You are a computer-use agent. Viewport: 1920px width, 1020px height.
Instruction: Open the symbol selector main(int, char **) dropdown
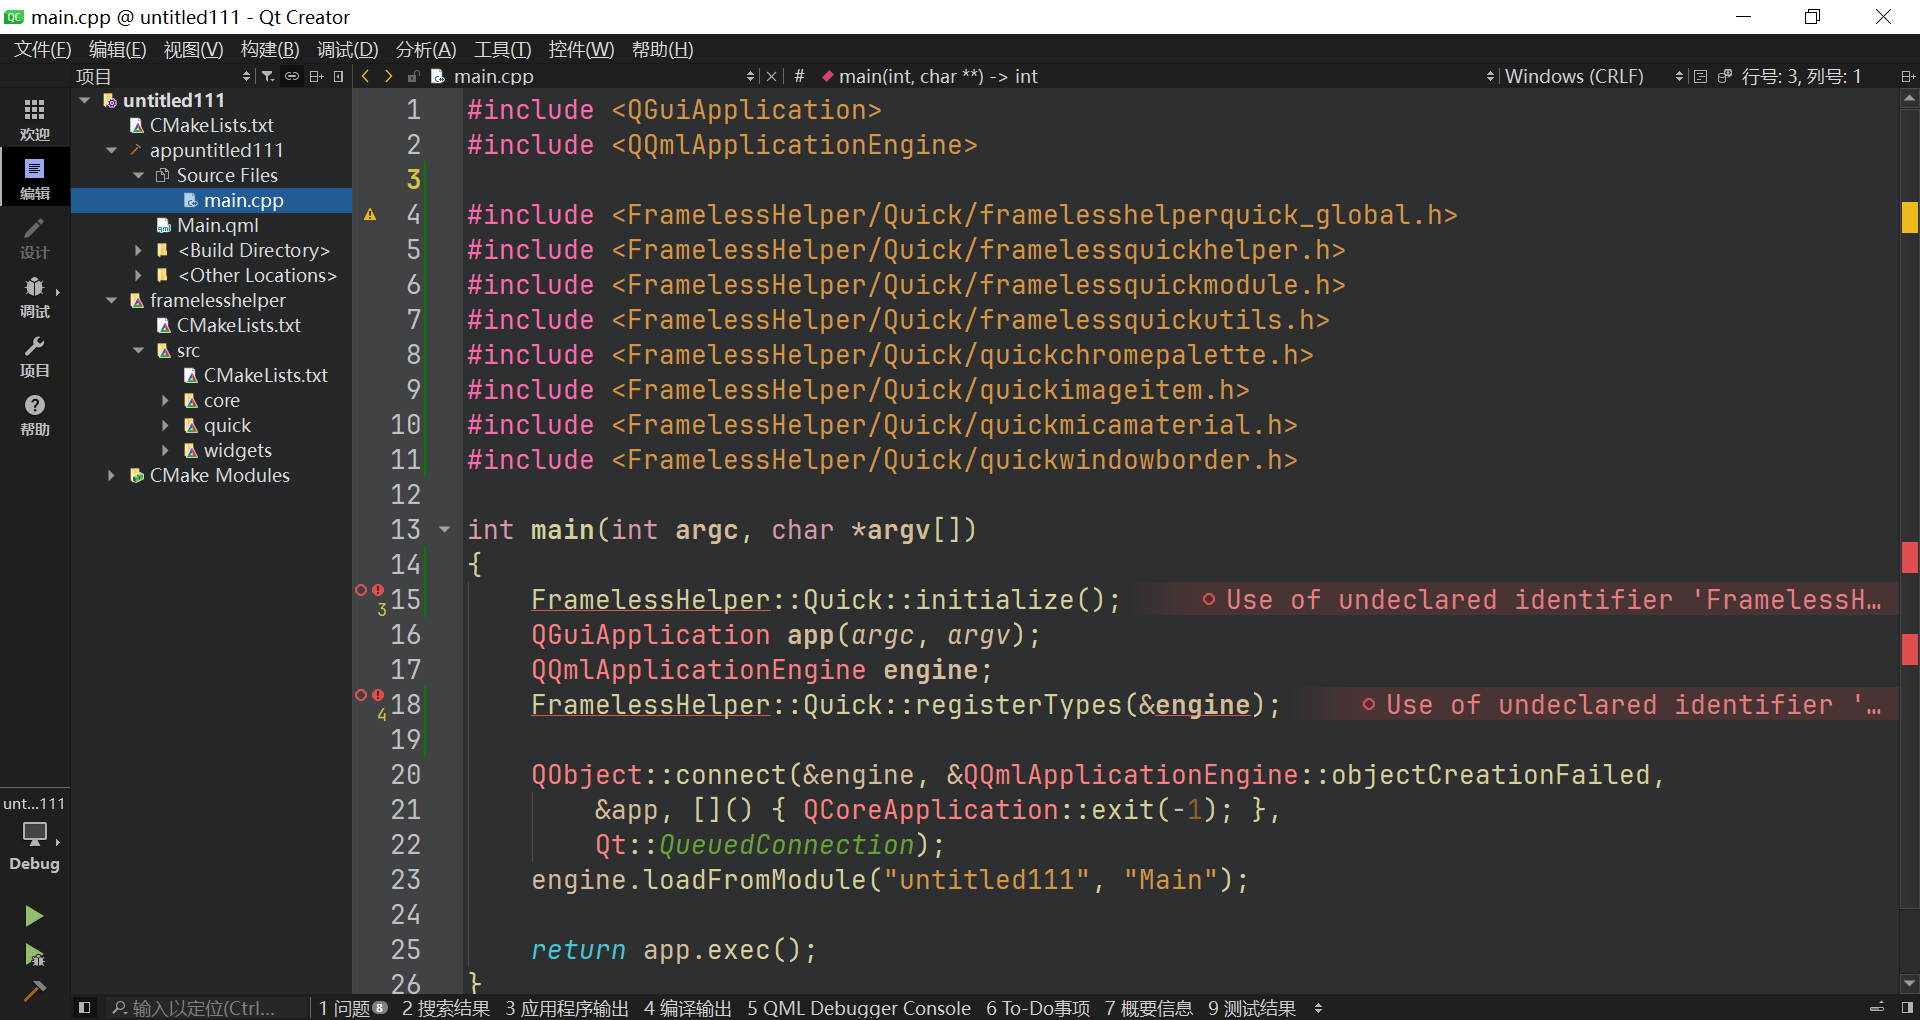click(x=1157, y=76)
